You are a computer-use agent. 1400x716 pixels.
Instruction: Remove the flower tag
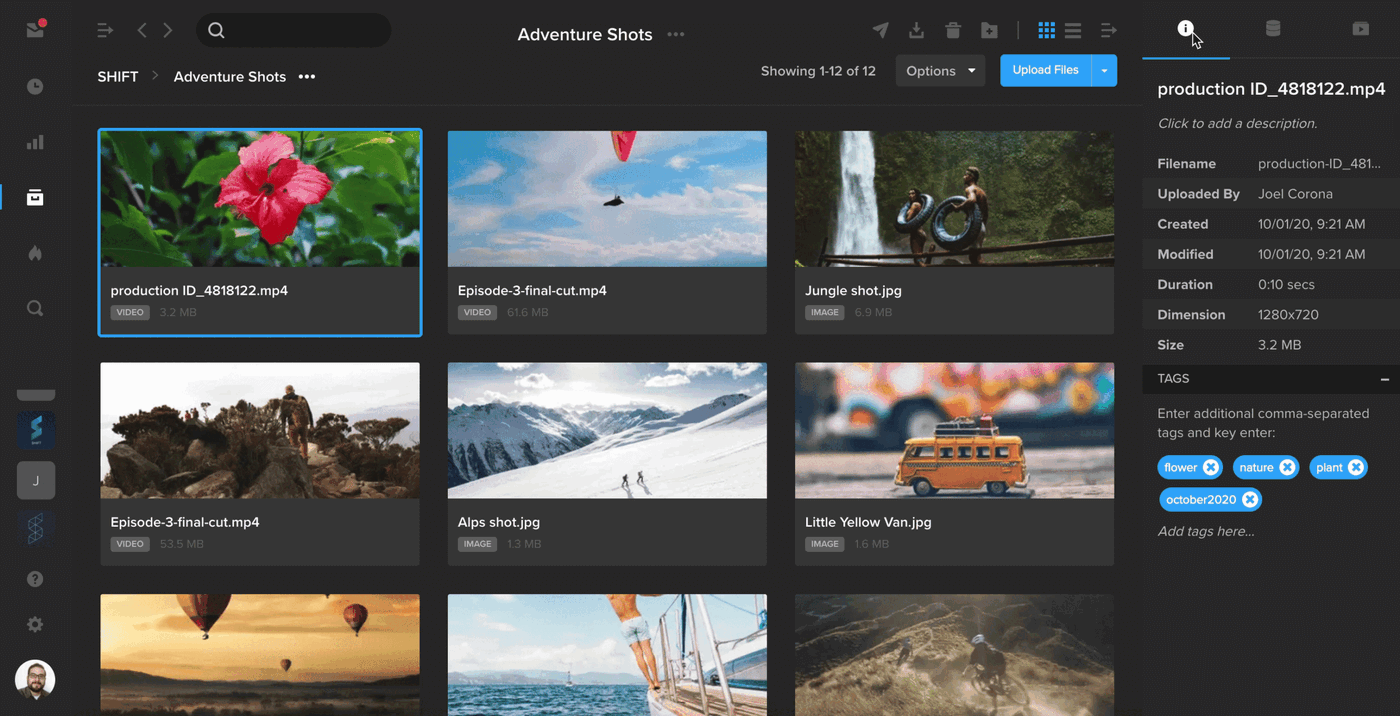pos(1211,467)
